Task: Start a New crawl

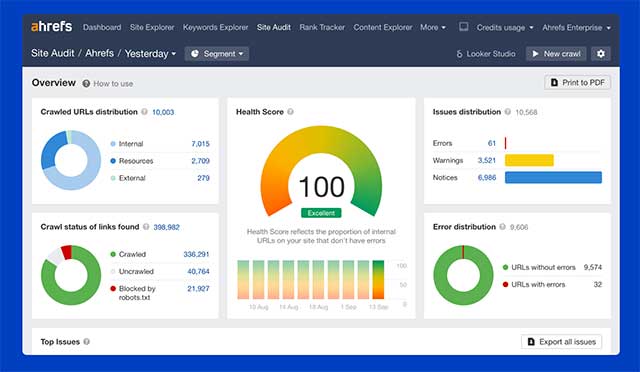Action: 556,54
